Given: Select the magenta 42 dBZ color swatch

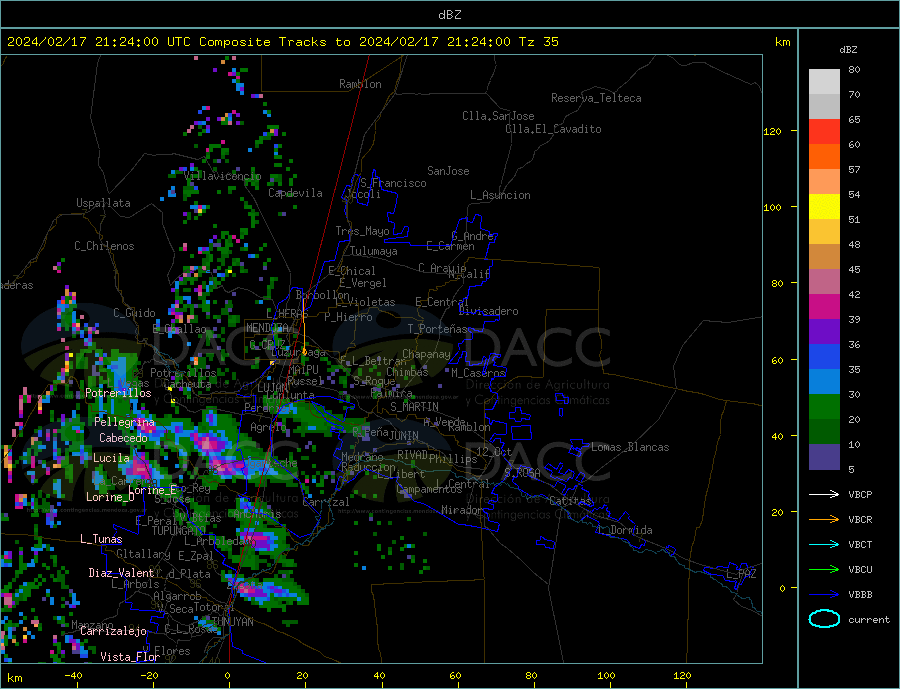Looking at the screenshot, I should click(x=824, y=307).
